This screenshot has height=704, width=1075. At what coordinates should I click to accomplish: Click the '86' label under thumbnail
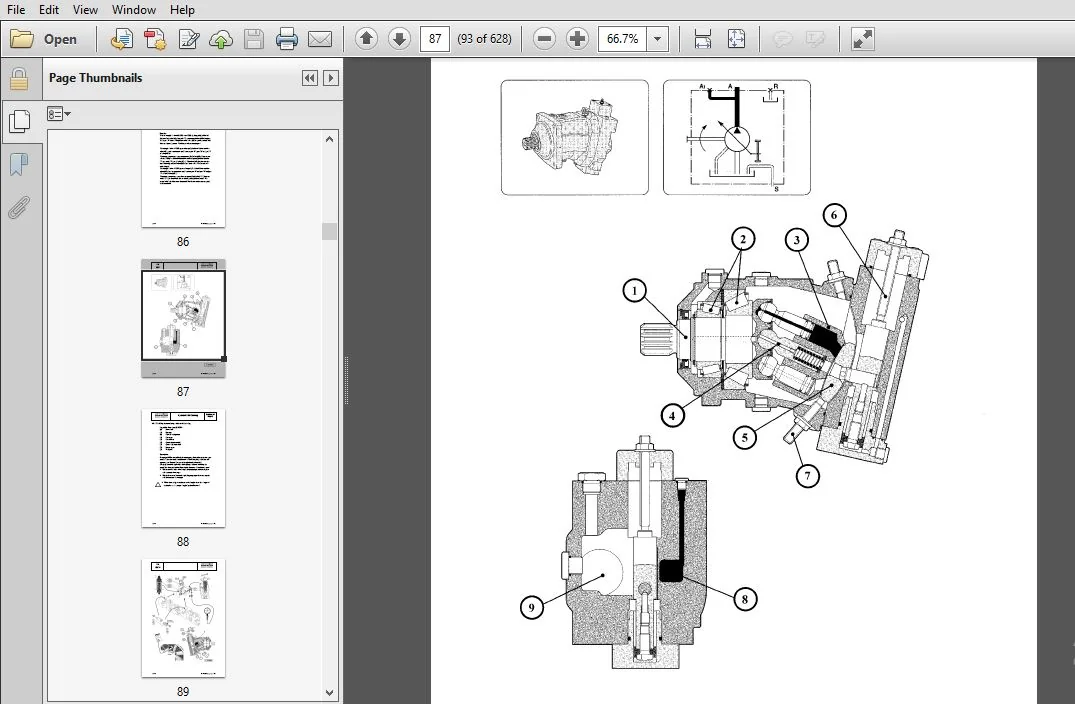(x=183, y=242)
